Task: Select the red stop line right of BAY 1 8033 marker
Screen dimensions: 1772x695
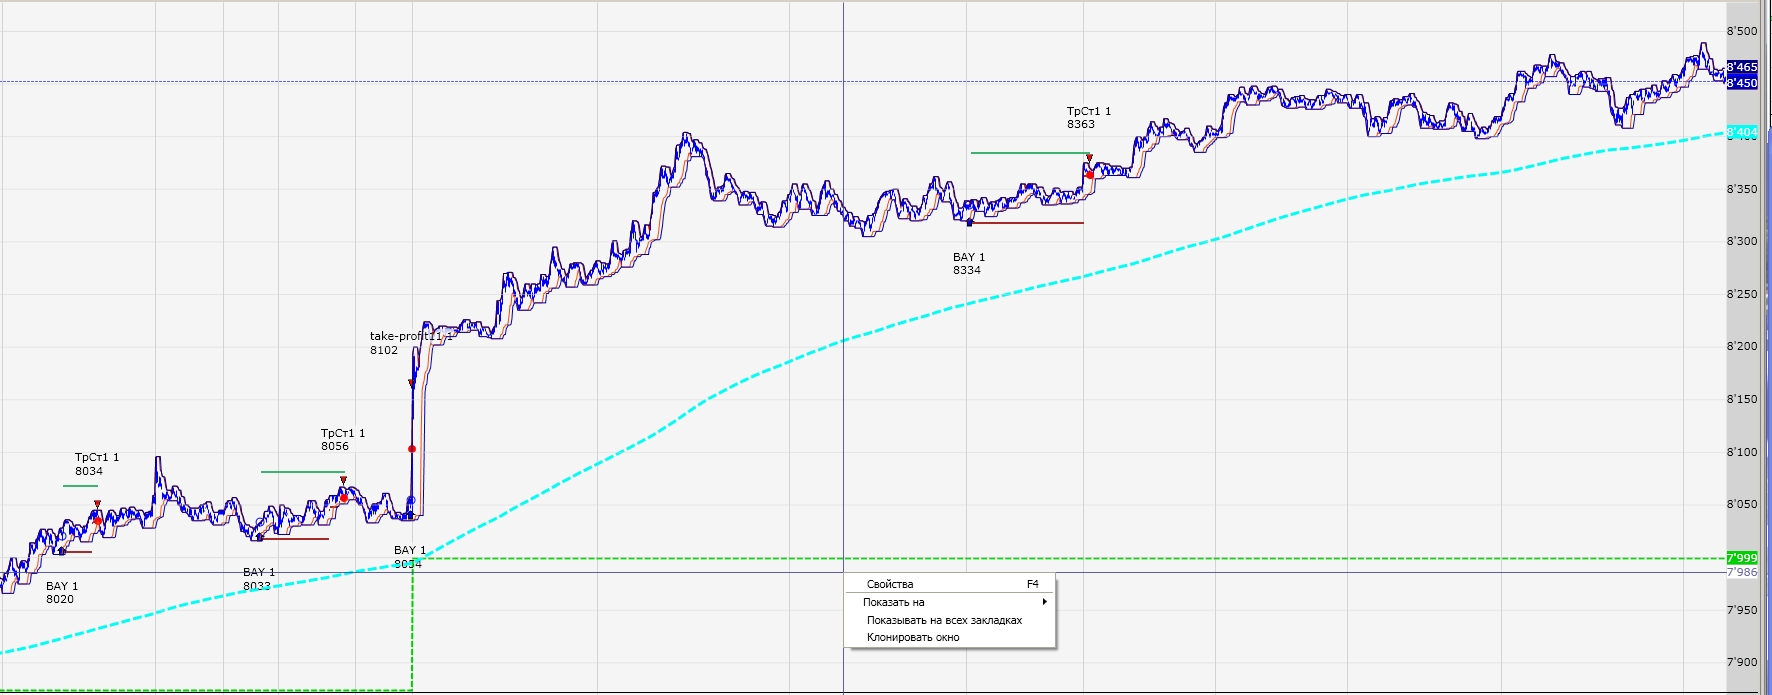Action: pos(294,539)
